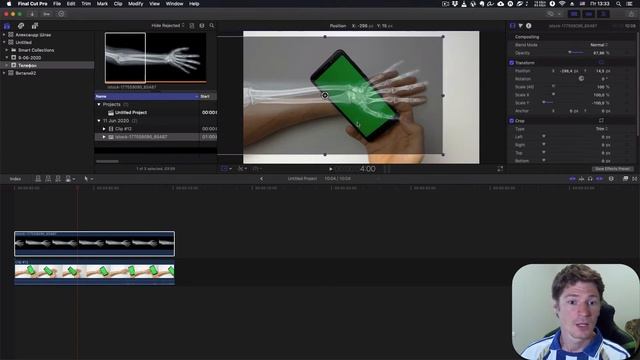Open browser search magnifier
640x360 pixels.
click(212, 25)
